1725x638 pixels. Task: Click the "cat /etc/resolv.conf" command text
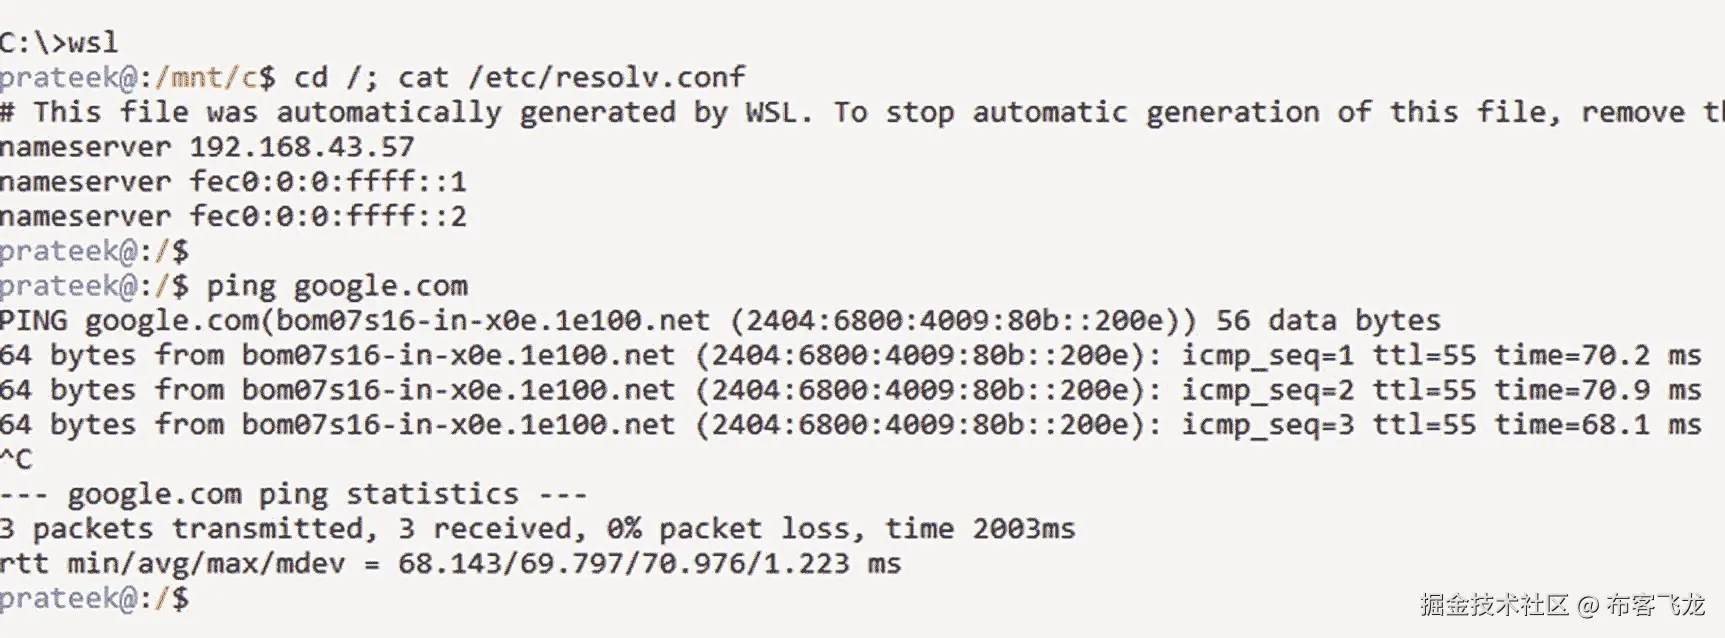(x=571, y=78)
